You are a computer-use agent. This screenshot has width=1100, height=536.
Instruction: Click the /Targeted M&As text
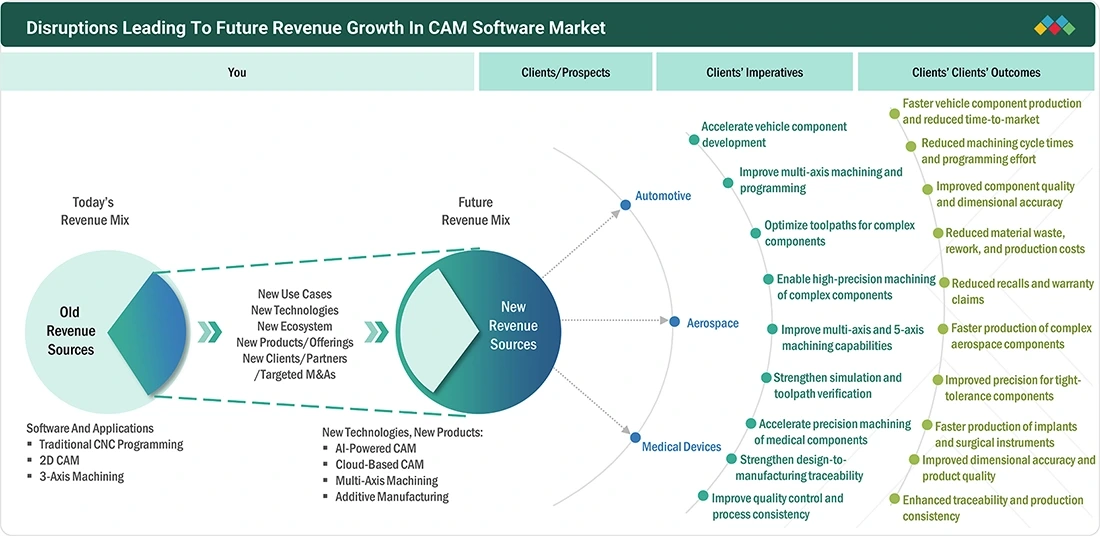(295, 375)
